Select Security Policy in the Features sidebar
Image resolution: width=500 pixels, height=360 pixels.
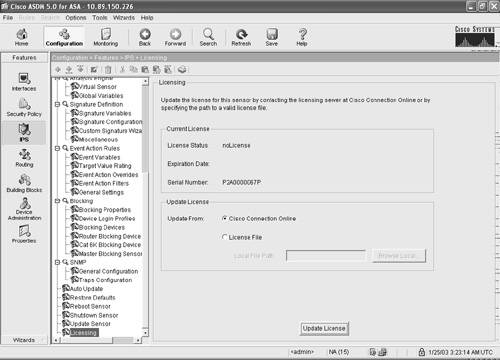pyautogui.click(x=24, y=107)
